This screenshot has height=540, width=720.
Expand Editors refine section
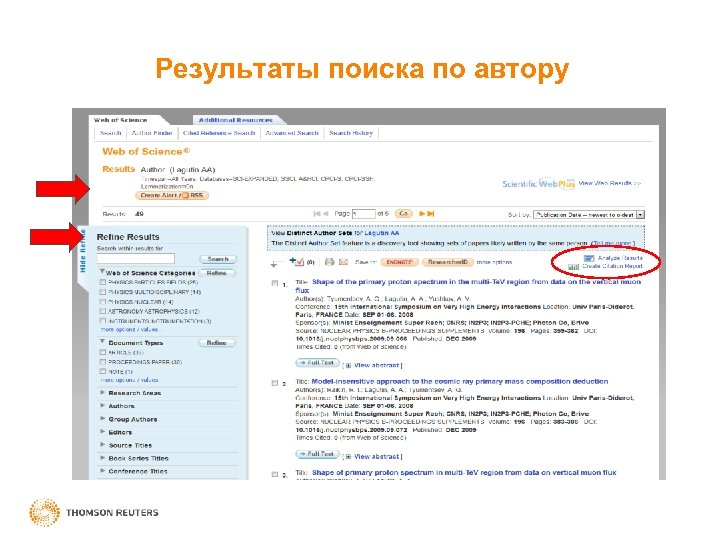coord(102,432)
